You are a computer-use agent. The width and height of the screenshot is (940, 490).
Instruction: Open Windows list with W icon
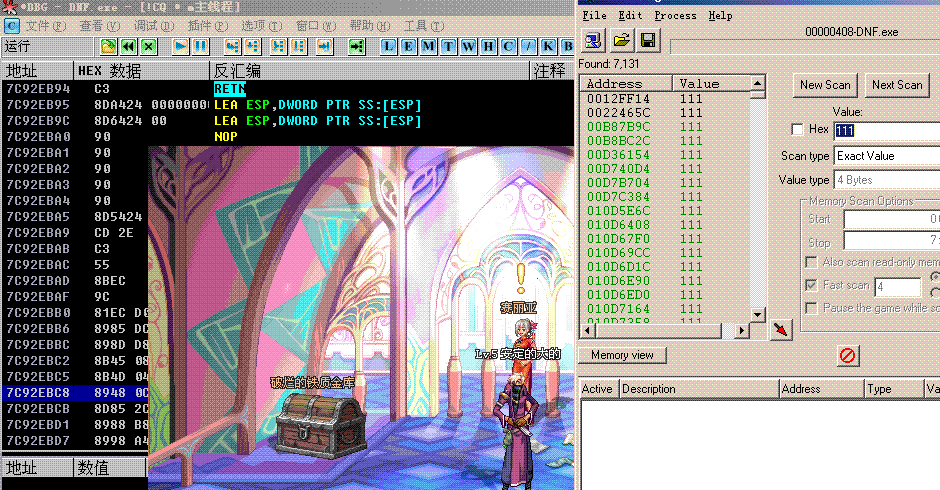[x=468, y=47]
